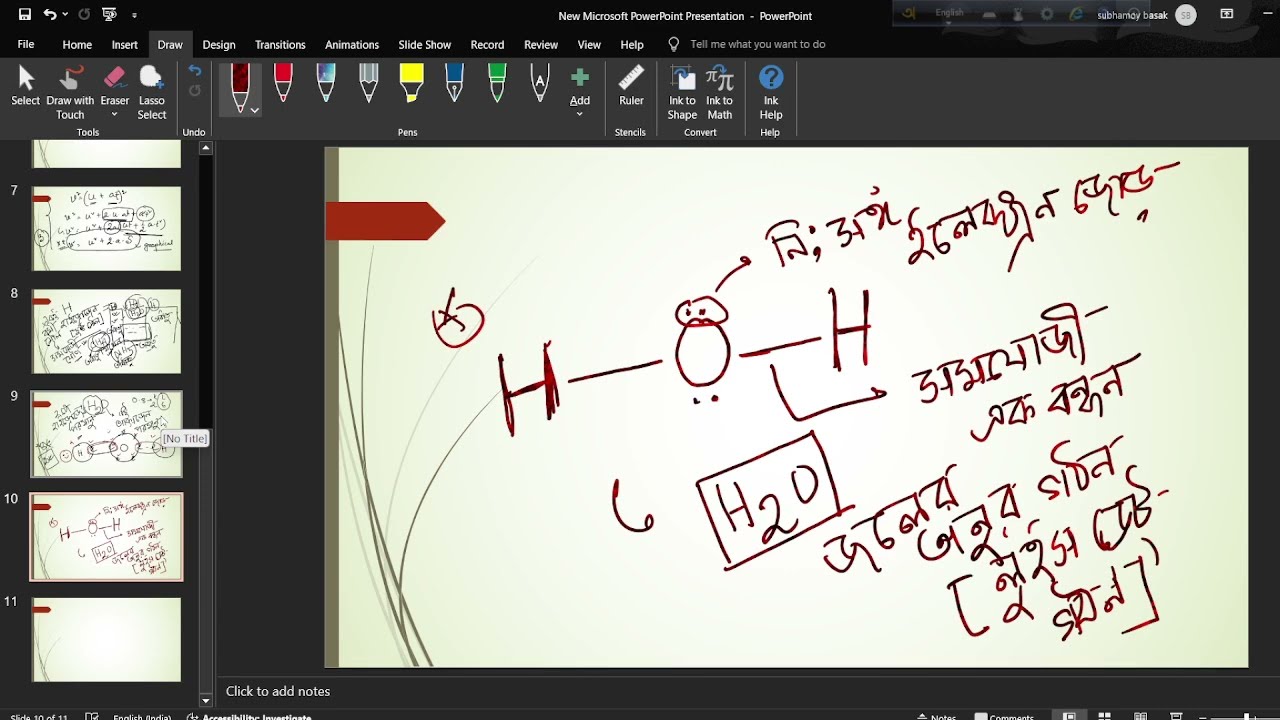Select the action pen marked A
The width and height of the screenshot is (1280, 720).
(x=540, y=84)
